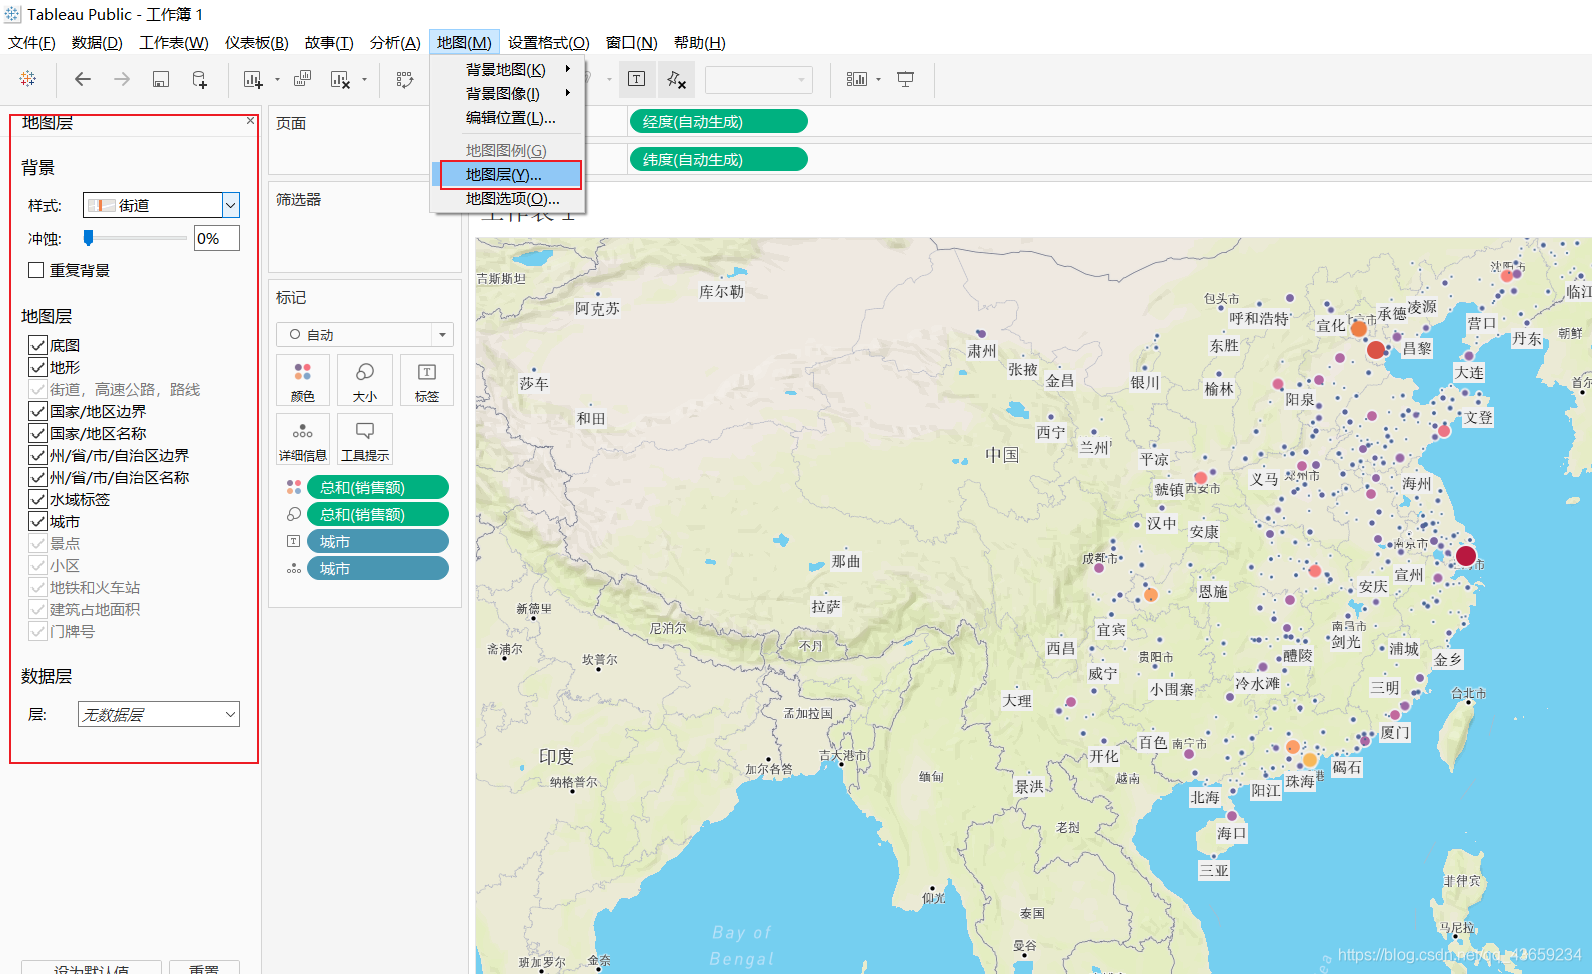Click the second 总和(销售额) pill
Screen dimensions: 1592x974
(x=378, y=514)
